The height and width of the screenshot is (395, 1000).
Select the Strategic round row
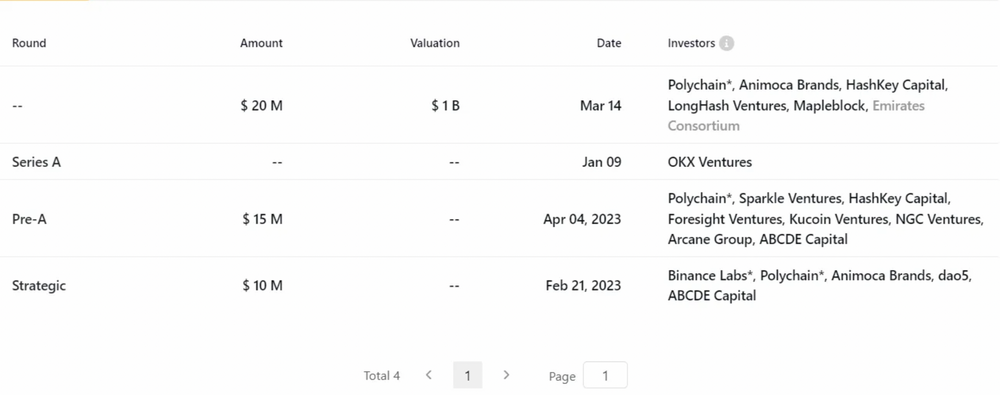point(500,285)
